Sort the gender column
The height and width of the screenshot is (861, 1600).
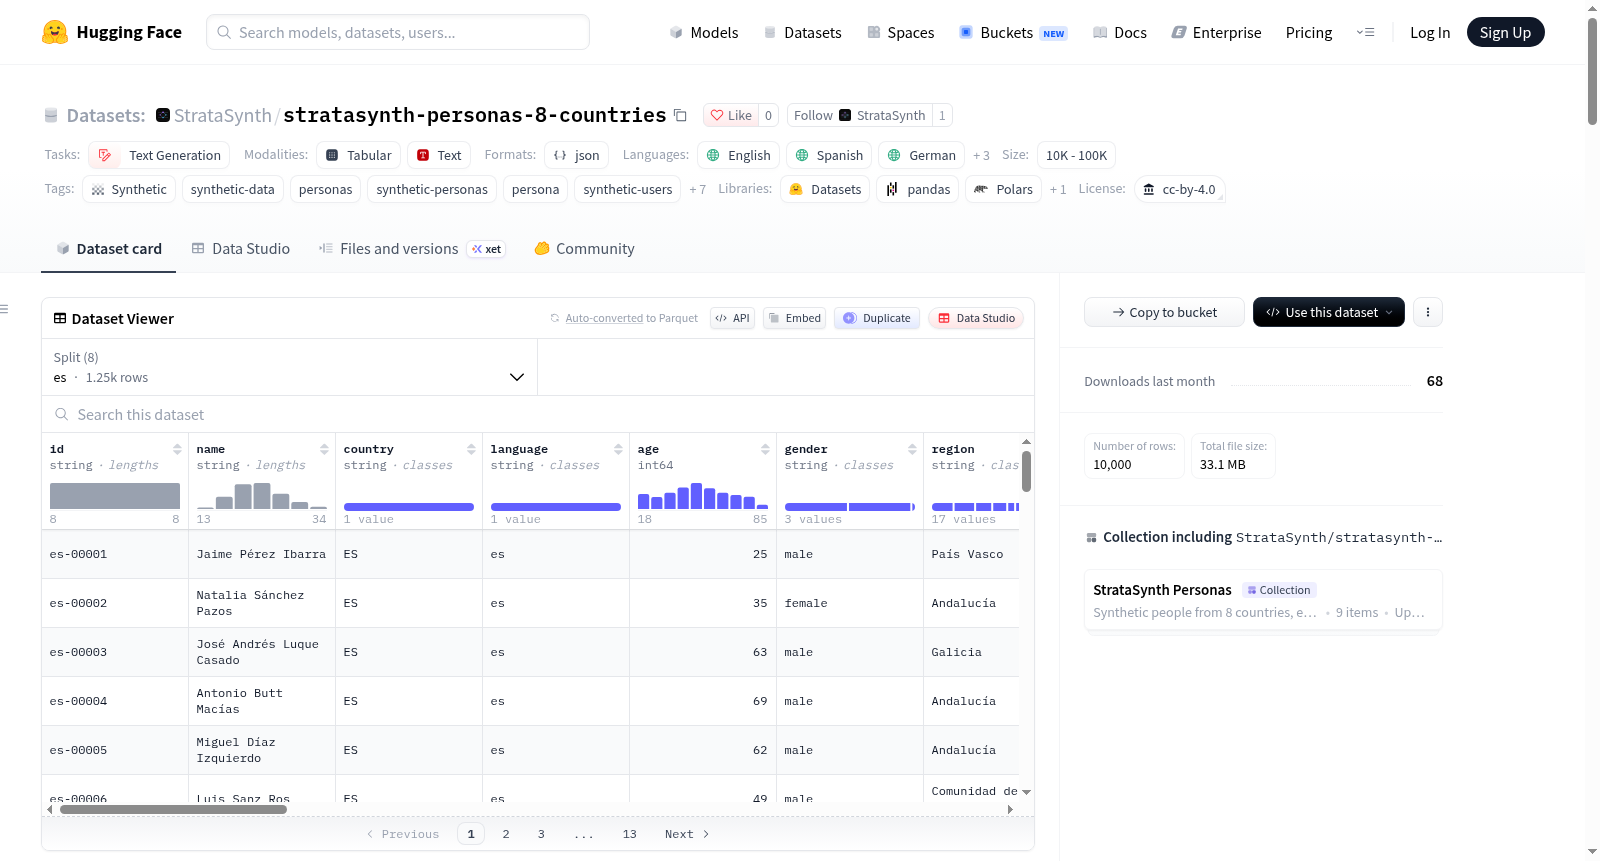[x=912, y=449]
